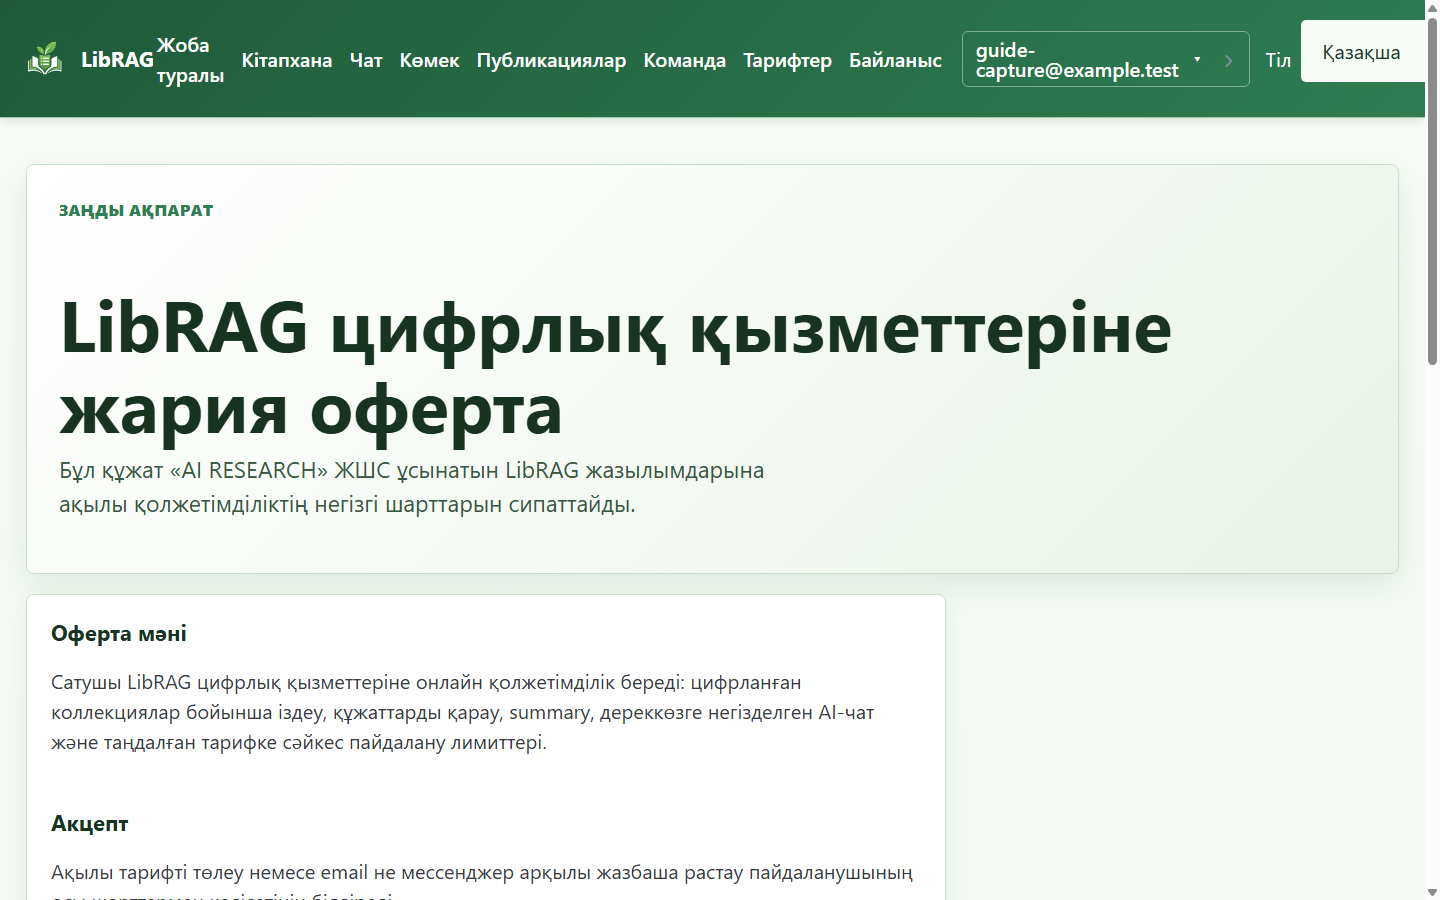Viewport: 1440px width, 900px height.
Task: Click the scrollbar up arrow
Action: coord(1432,8)
